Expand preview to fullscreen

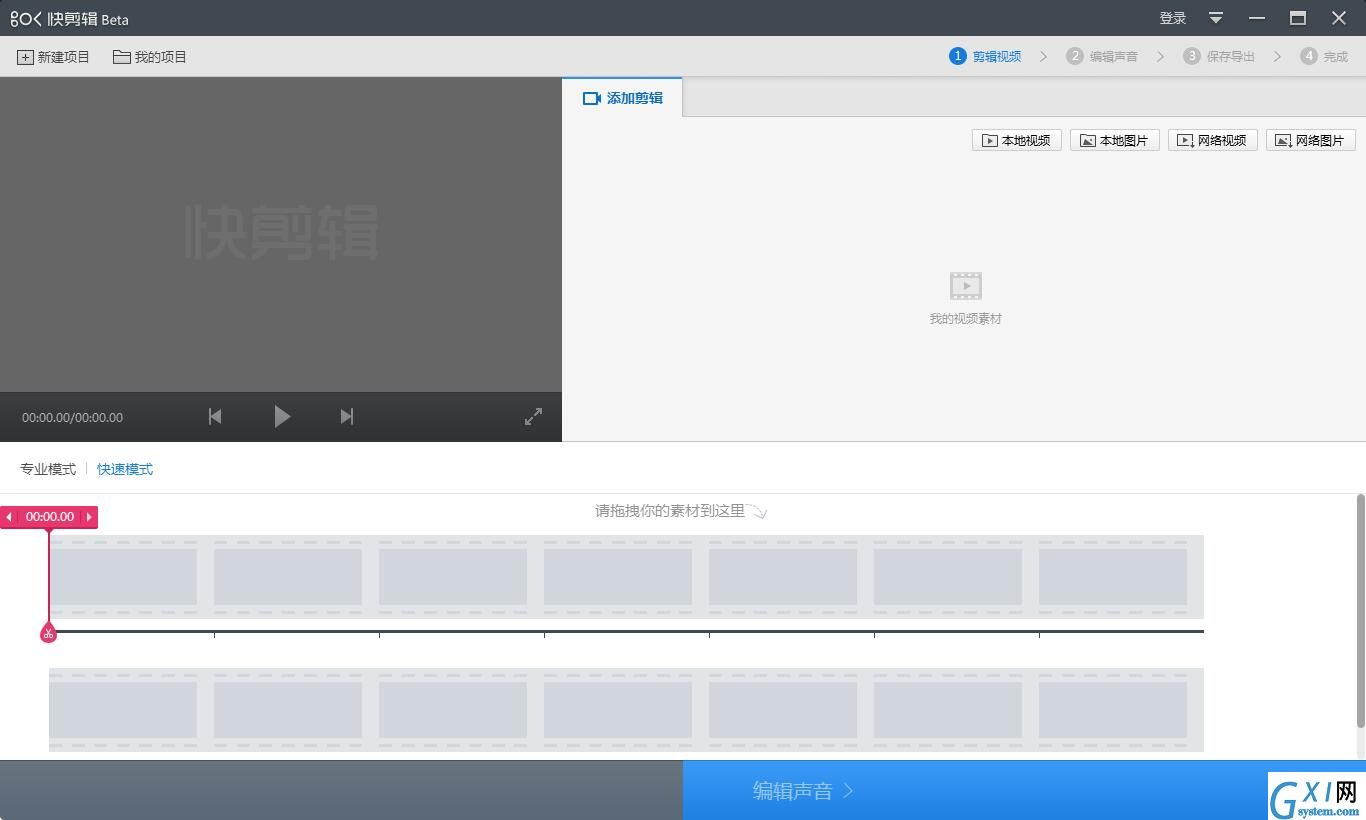(534, 417)
